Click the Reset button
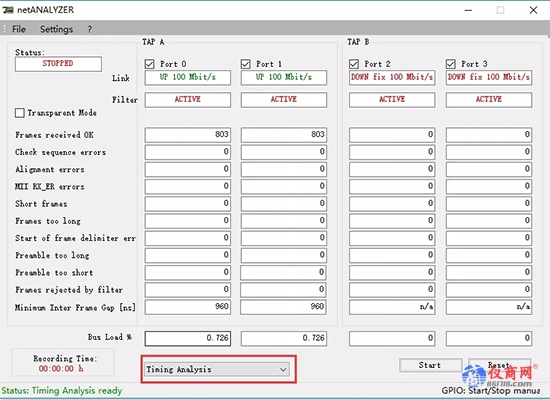 tap(499, 365)
